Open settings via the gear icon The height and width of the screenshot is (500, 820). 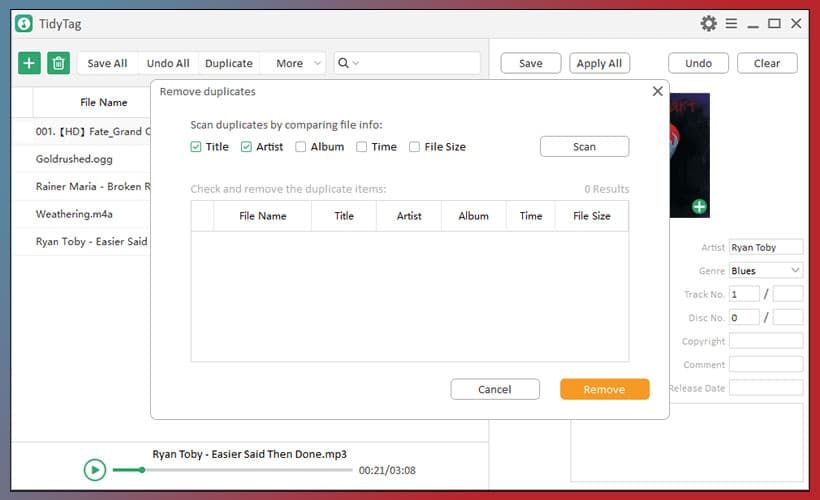click(x=709, y=24)
